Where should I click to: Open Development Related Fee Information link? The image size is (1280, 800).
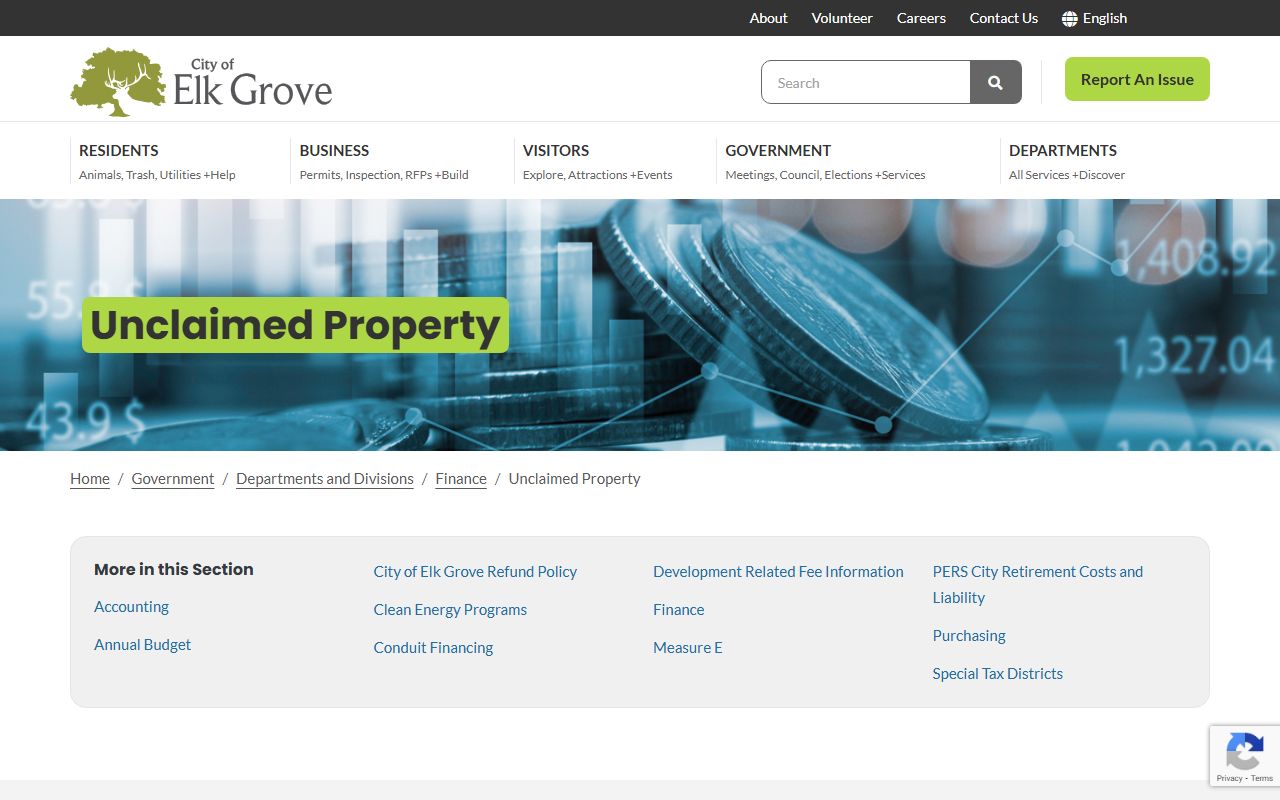click(778, 572)
